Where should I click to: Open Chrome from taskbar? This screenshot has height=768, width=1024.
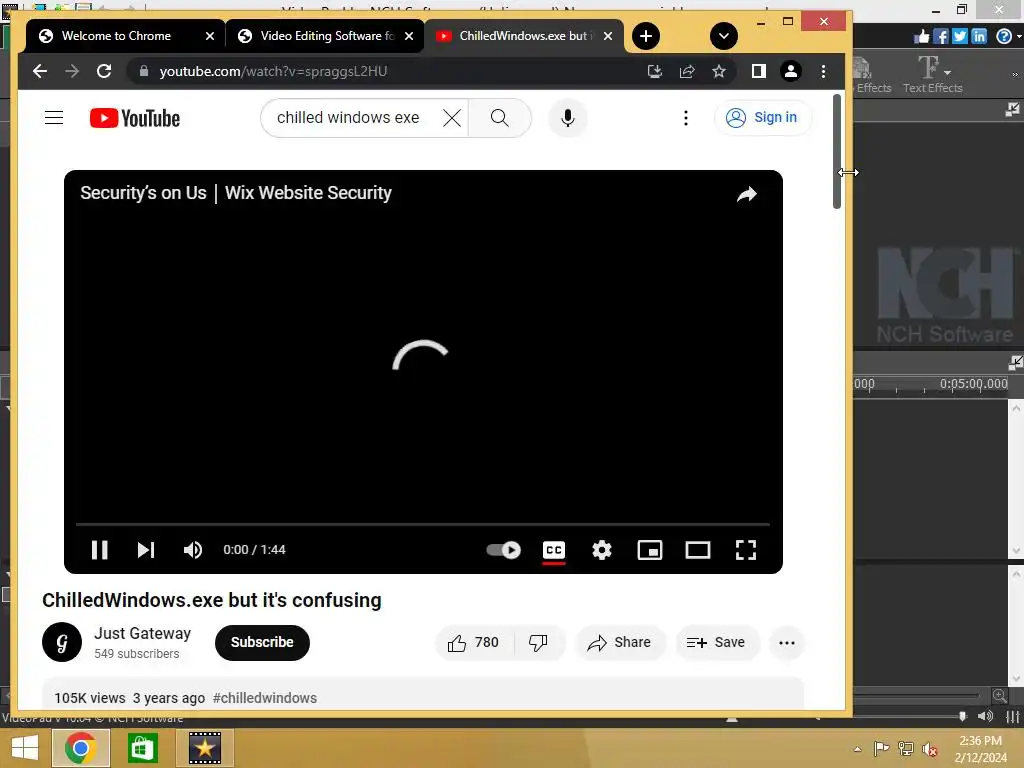pos(80,748)
